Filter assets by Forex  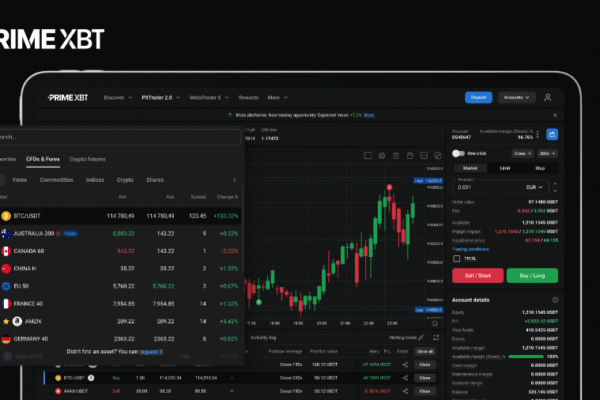point(20,180)
